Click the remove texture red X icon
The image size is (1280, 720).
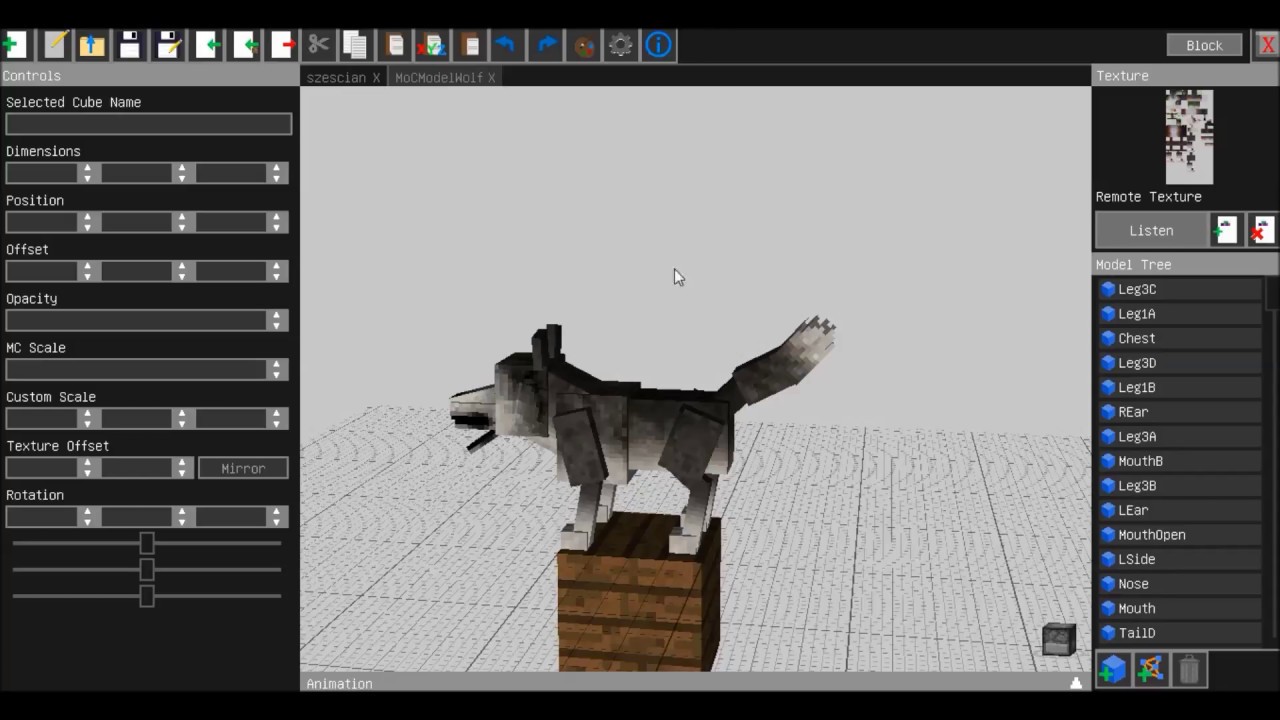1262,231
